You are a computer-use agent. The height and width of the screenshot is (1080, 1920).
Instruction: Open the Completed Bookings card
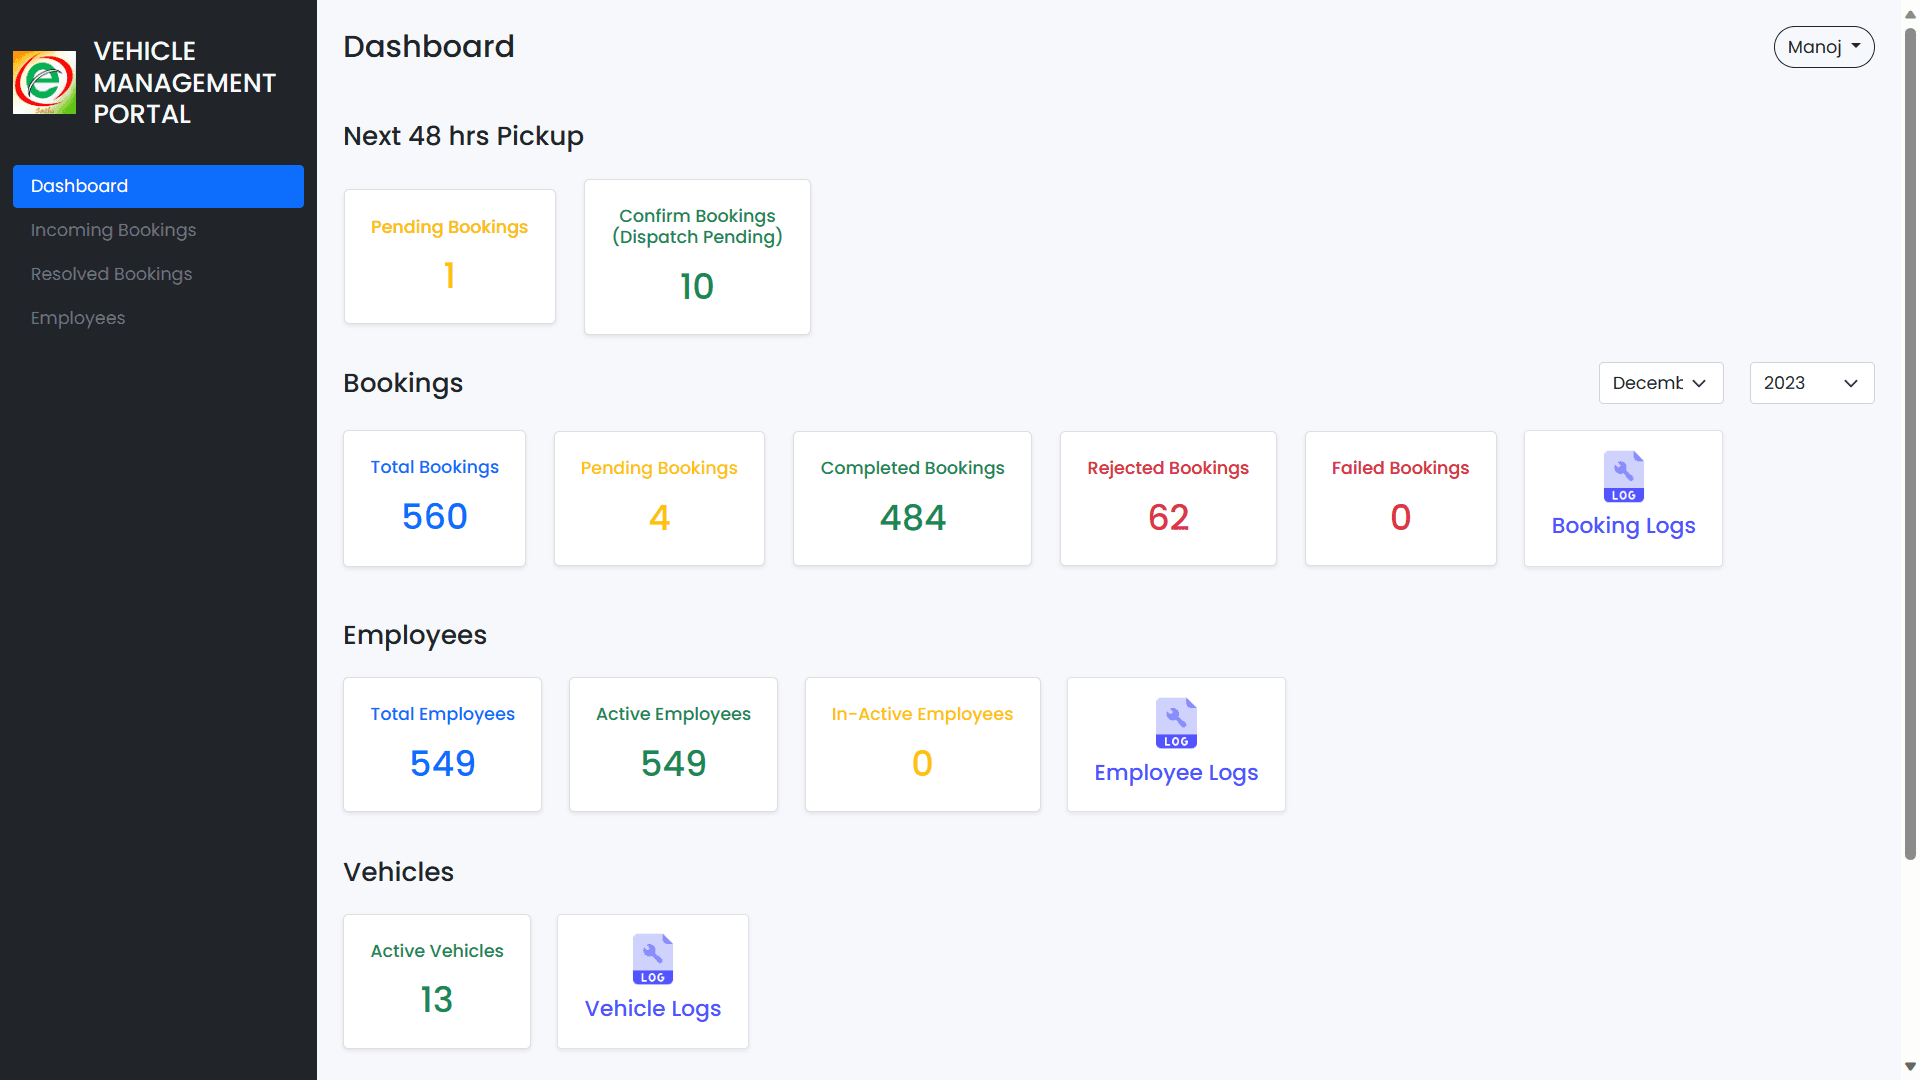click(911, 498)
